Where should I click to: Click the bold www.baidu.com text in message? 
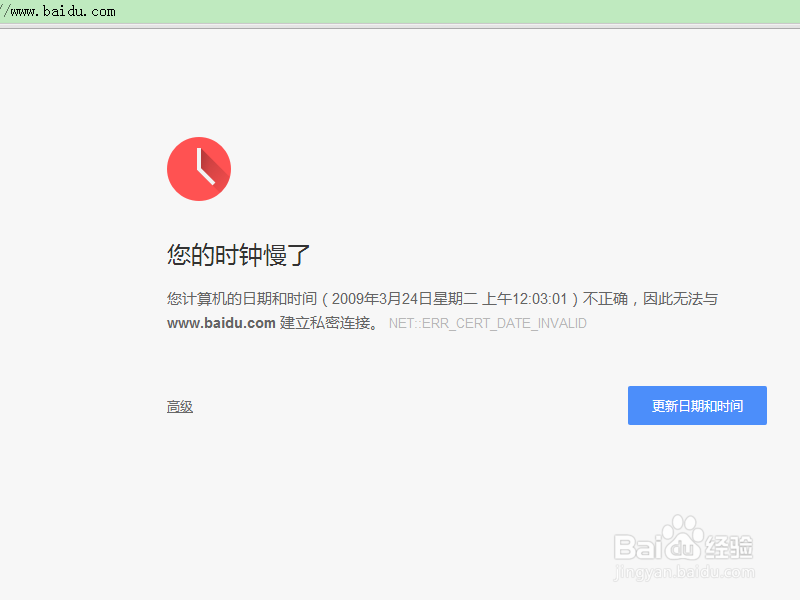click(x=221, y=323)
